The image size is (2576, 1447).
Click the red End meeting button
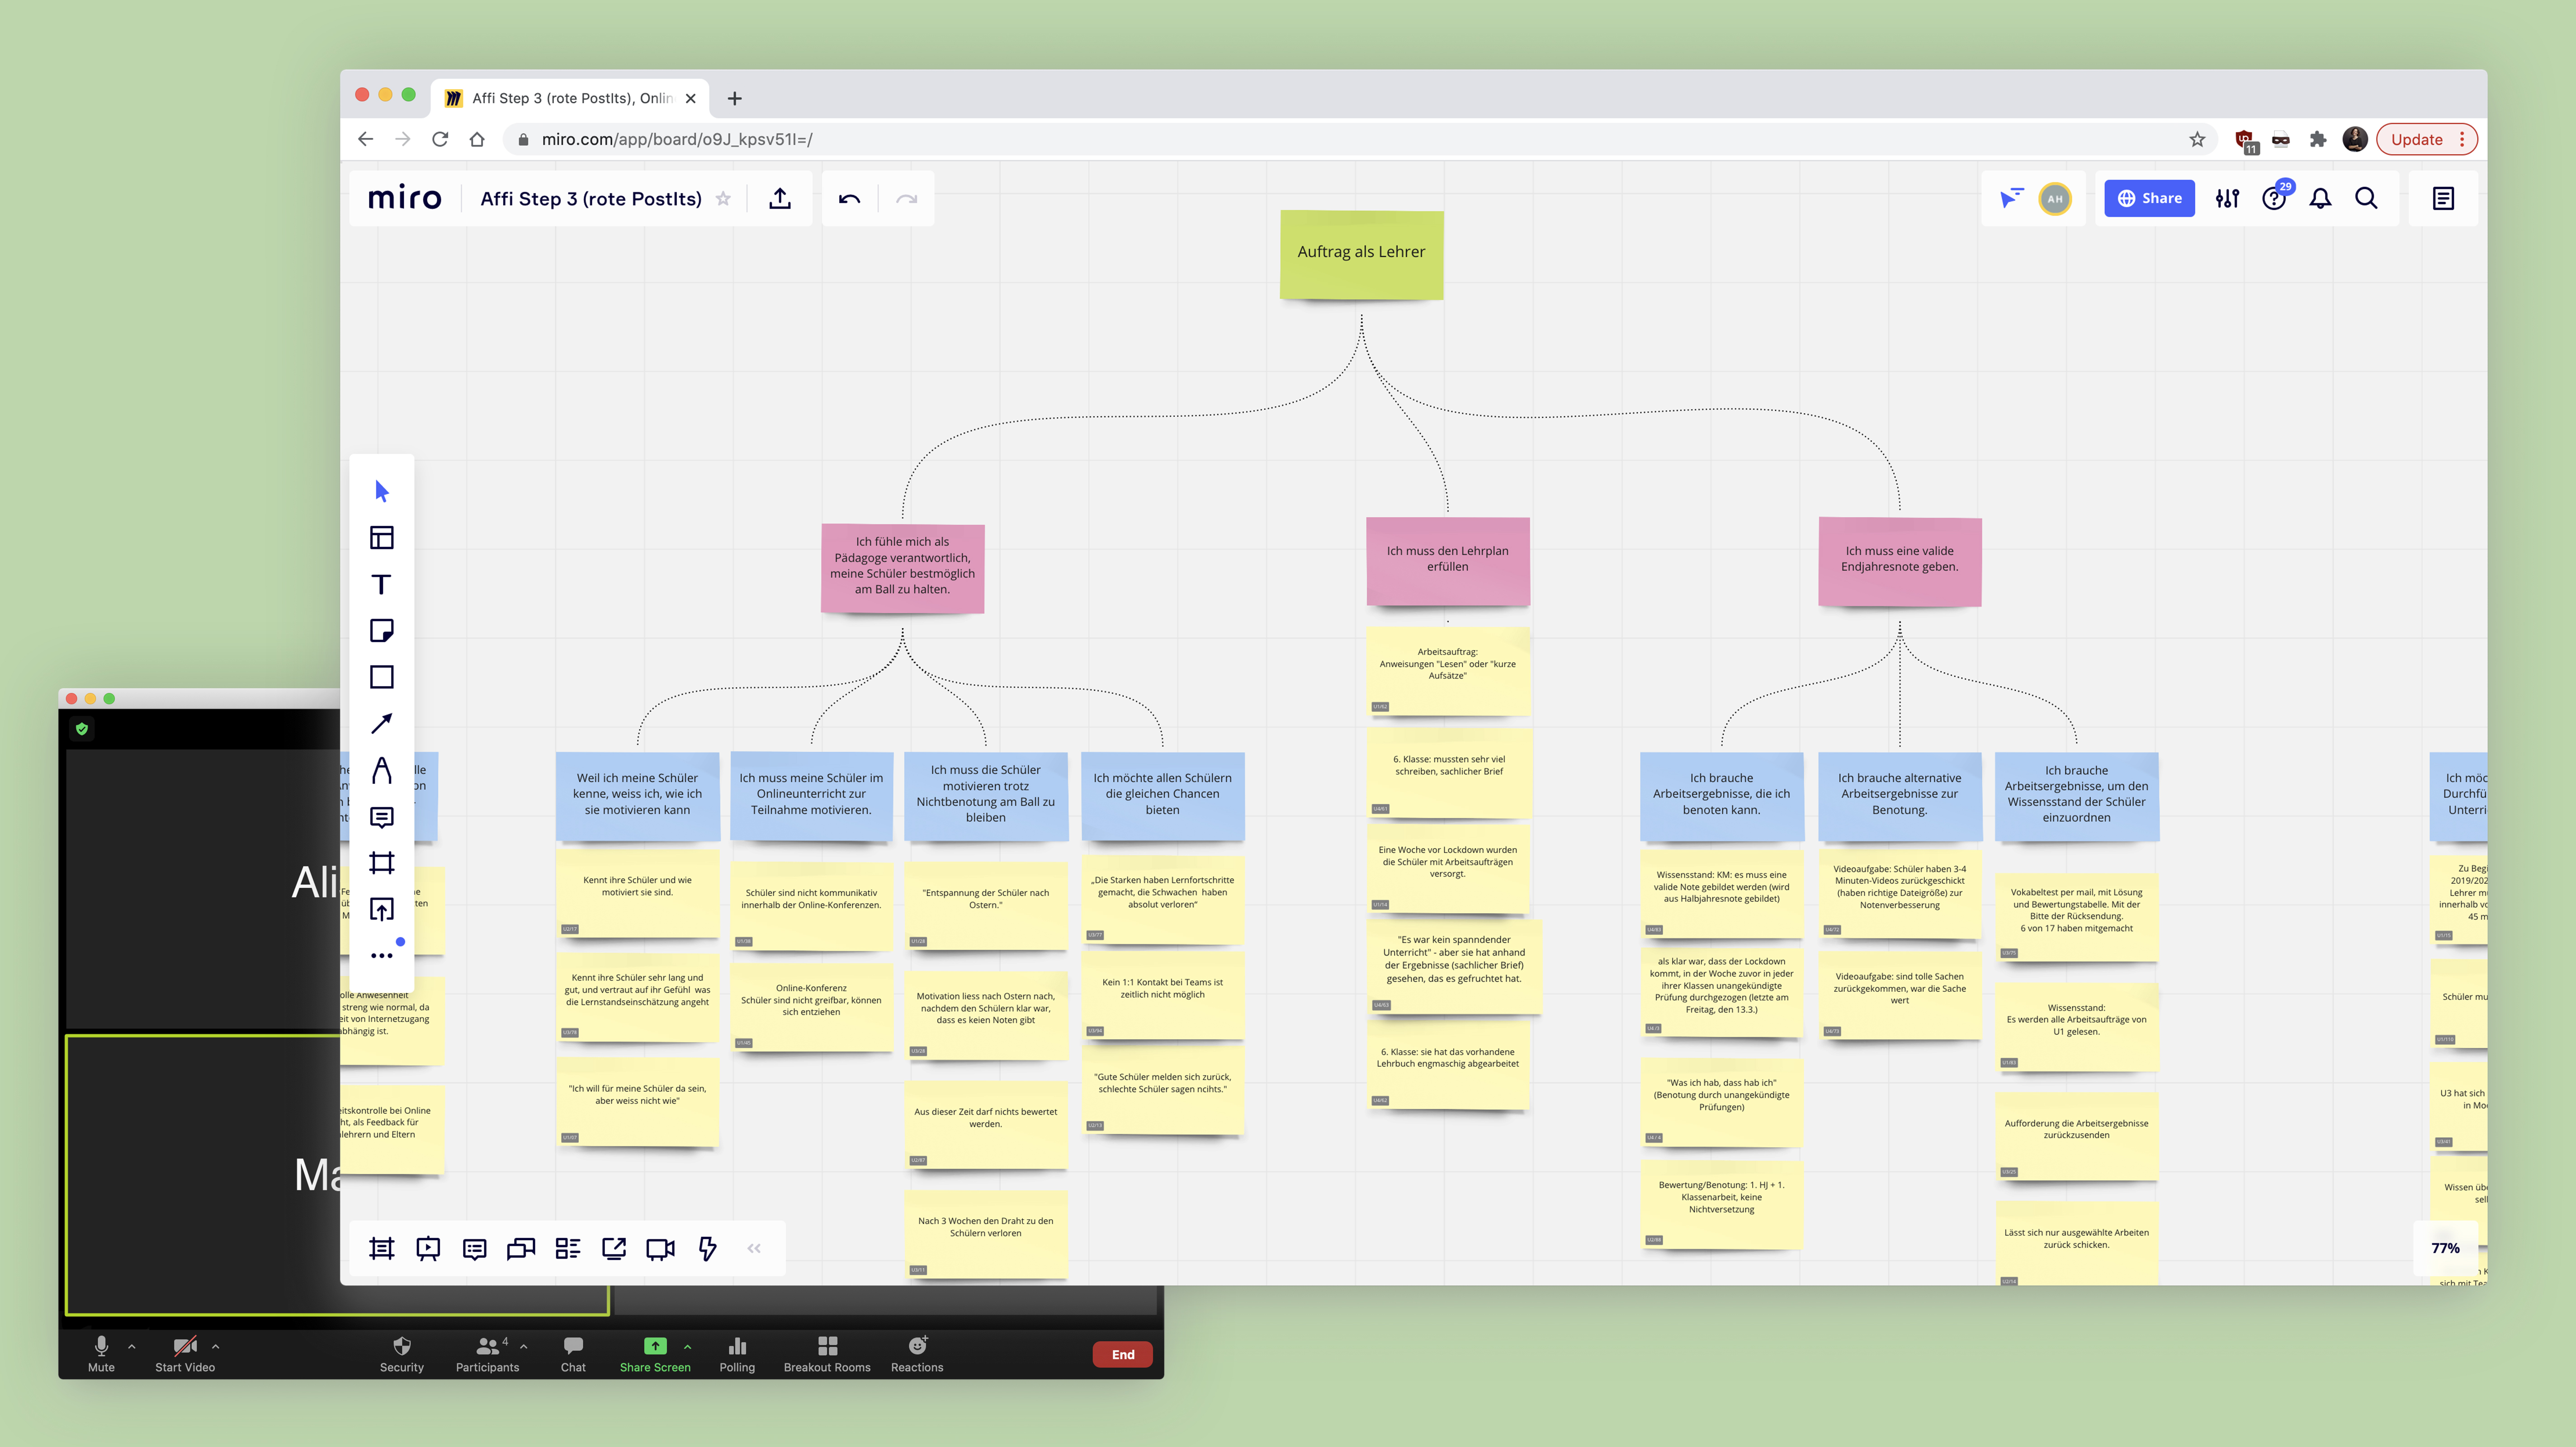(x=1123, y=1354)
